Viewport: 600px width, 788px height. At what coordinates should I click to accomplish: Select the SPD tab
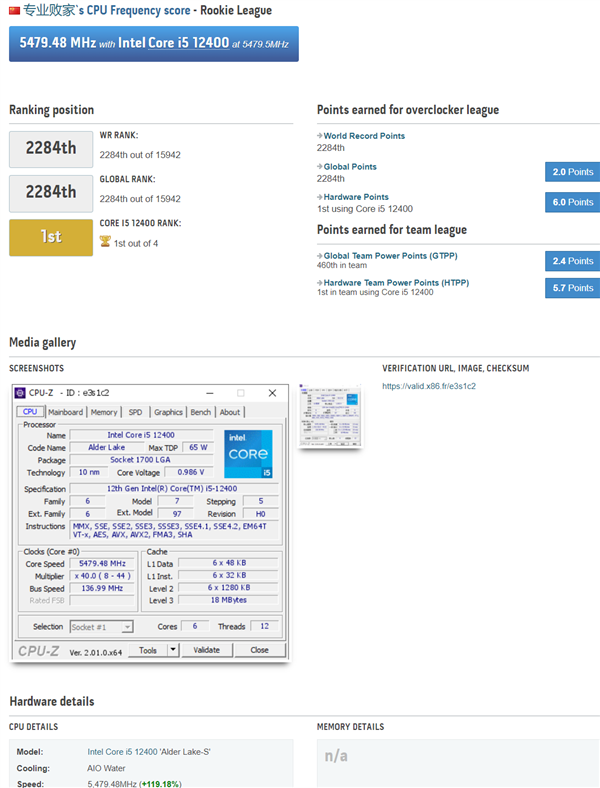135,412
